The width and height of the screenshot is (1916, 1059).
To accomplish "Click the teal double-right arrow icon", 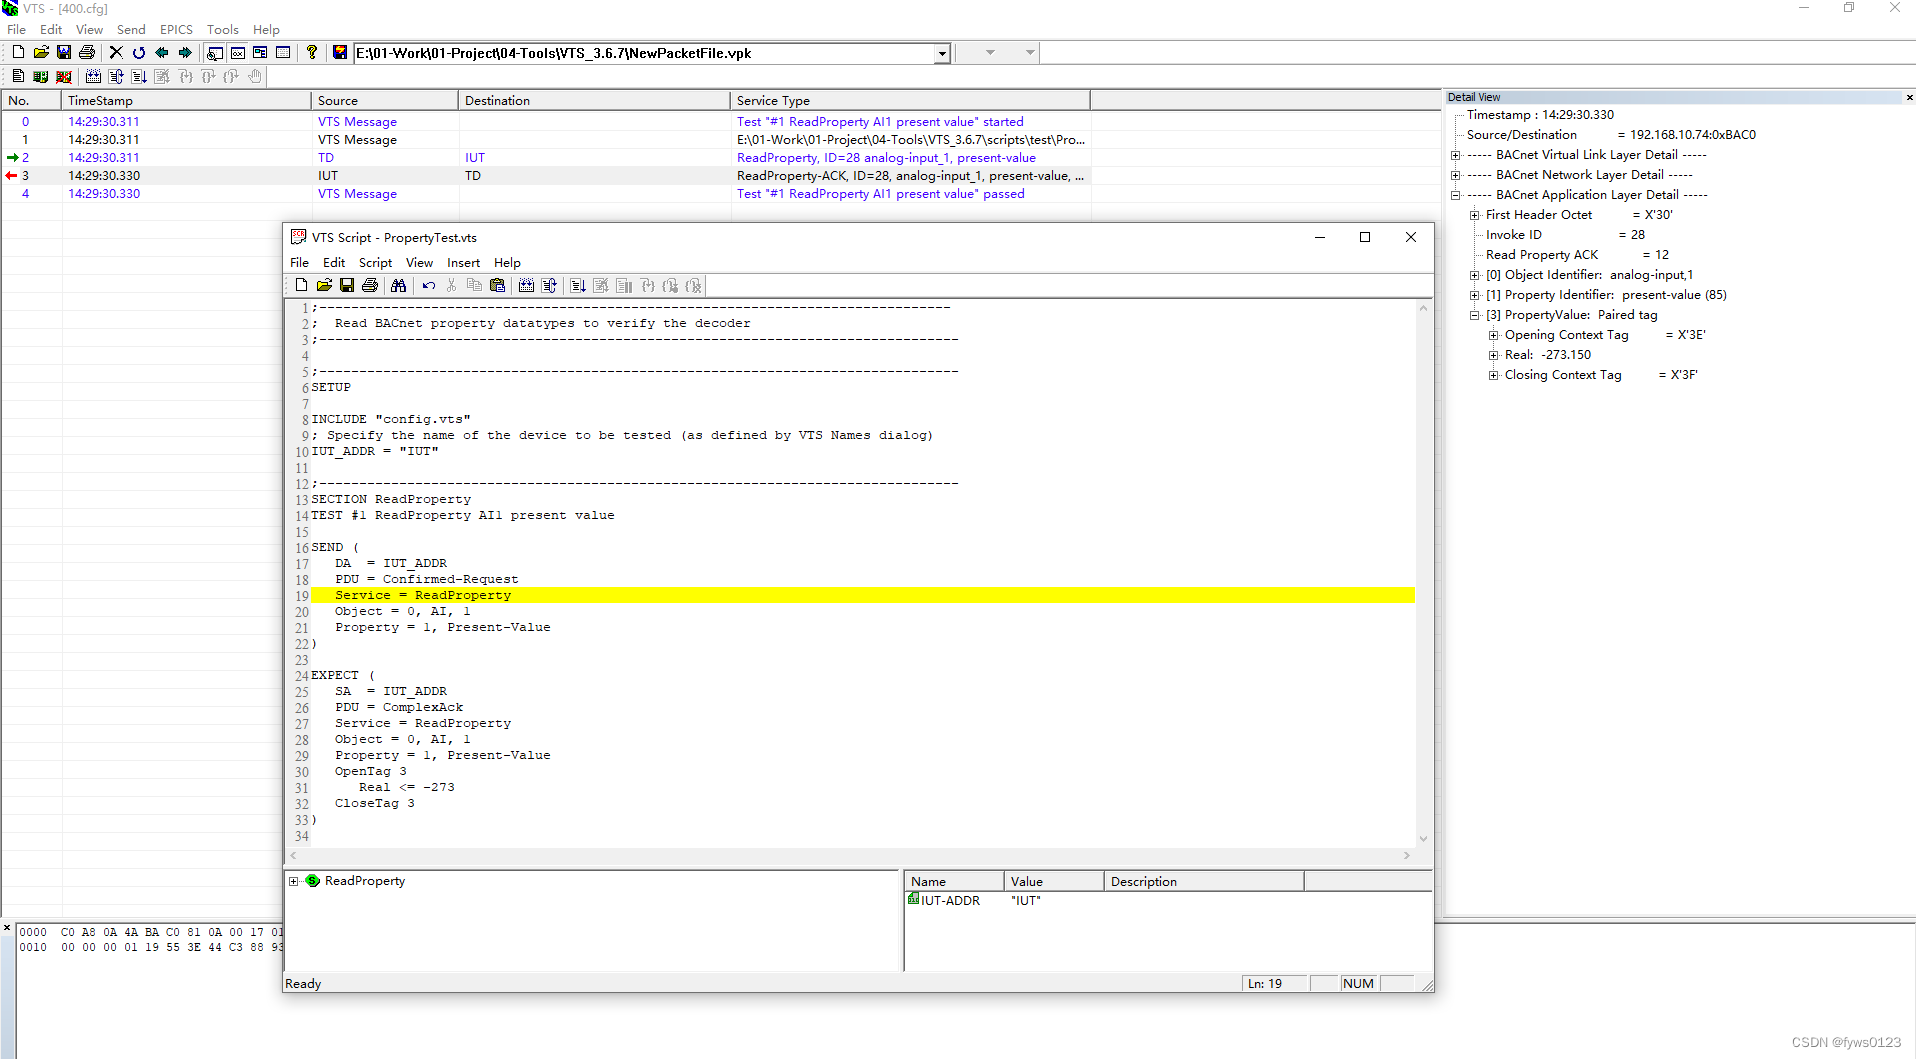I will pyautogui.click(x=185, y=52).
